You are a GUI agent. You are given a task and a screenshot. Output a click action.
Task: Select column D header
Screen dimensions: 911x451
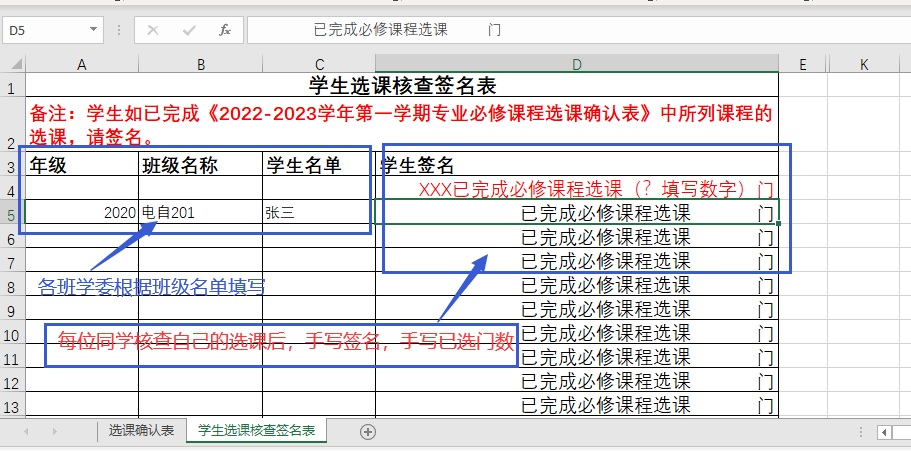[x=577, y=64]
